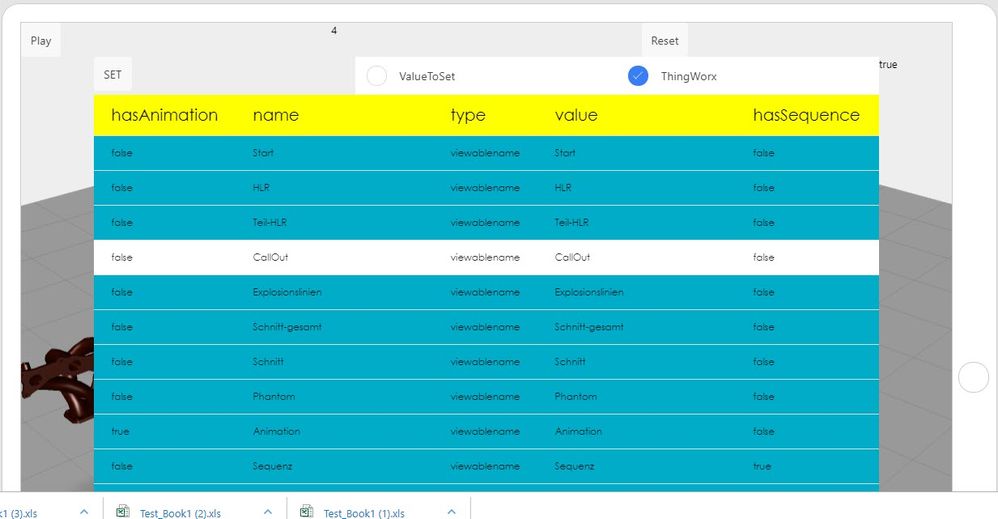Screen dimensions: 998x519
Task: Click the value column header
Action: (x=576, y=115)
